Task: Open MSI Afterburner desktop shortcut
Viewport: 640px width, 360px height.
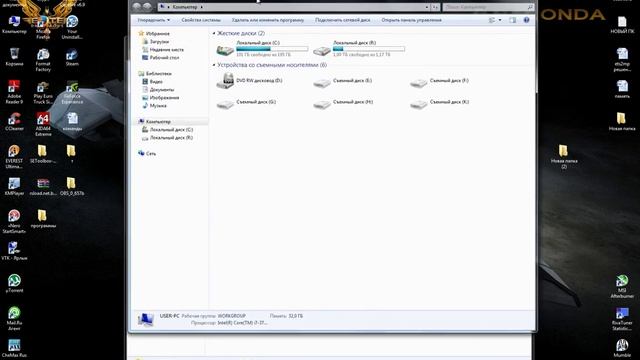Action: point(622,286)
